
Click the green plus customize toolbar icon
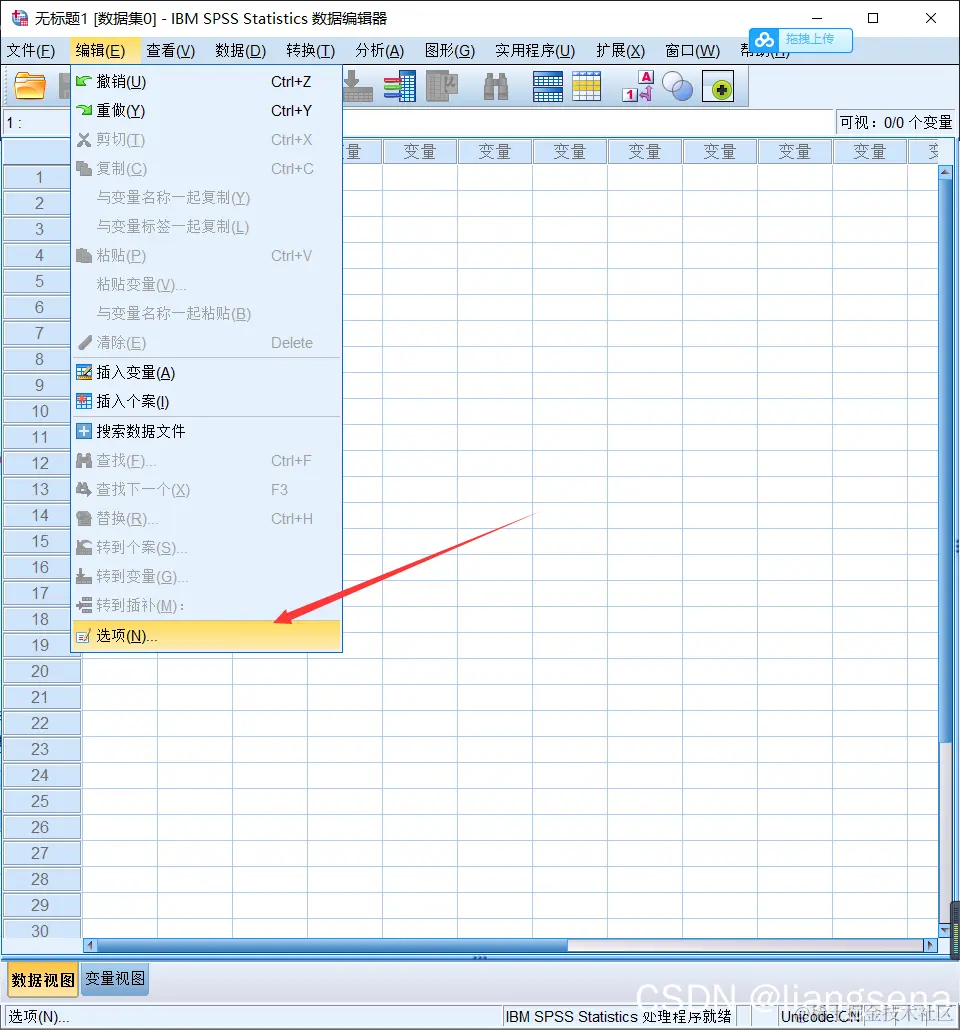click(x=718, y=87)
